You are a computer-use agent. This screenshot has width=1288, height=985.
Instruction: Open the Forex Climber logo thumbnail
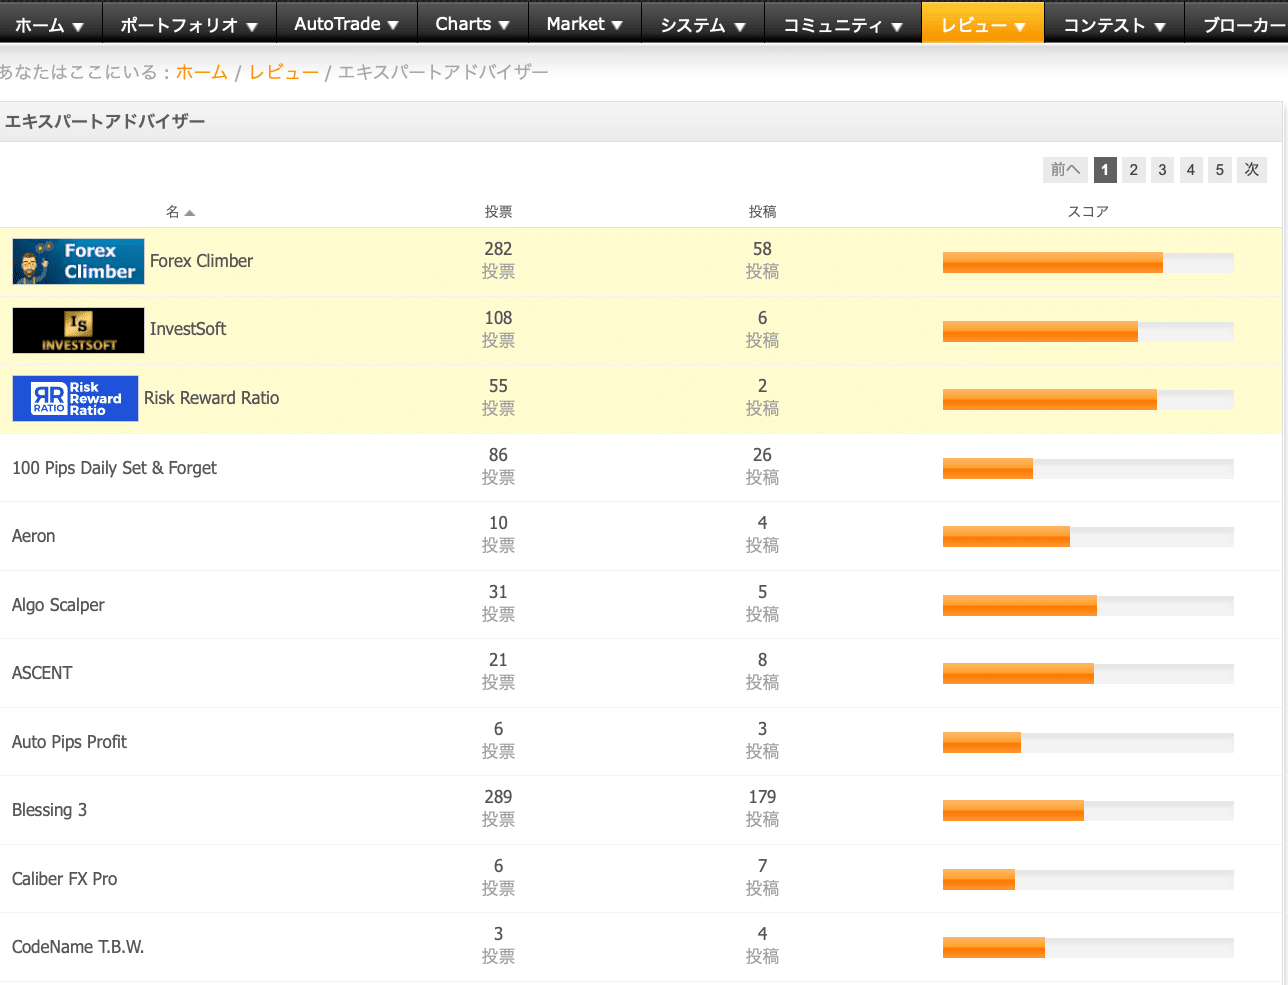(78, 261)
